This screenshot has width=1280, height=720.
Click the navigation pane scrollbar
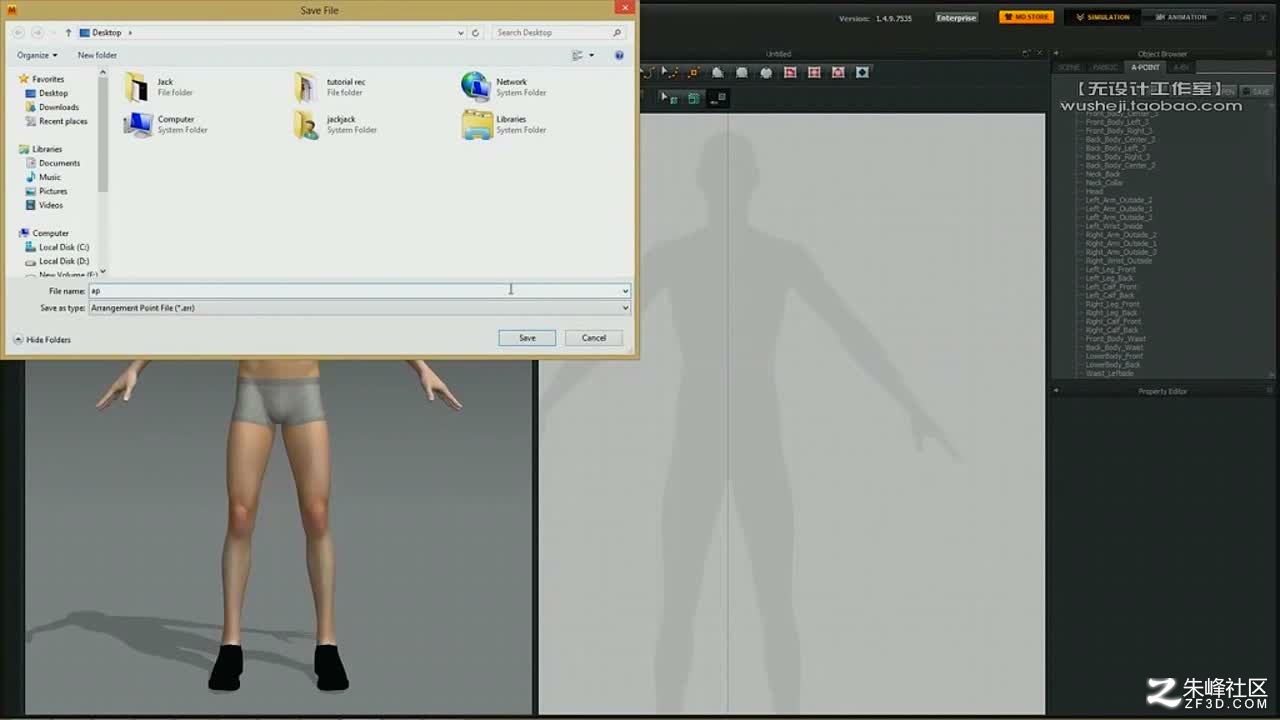(x=103, y=135)
